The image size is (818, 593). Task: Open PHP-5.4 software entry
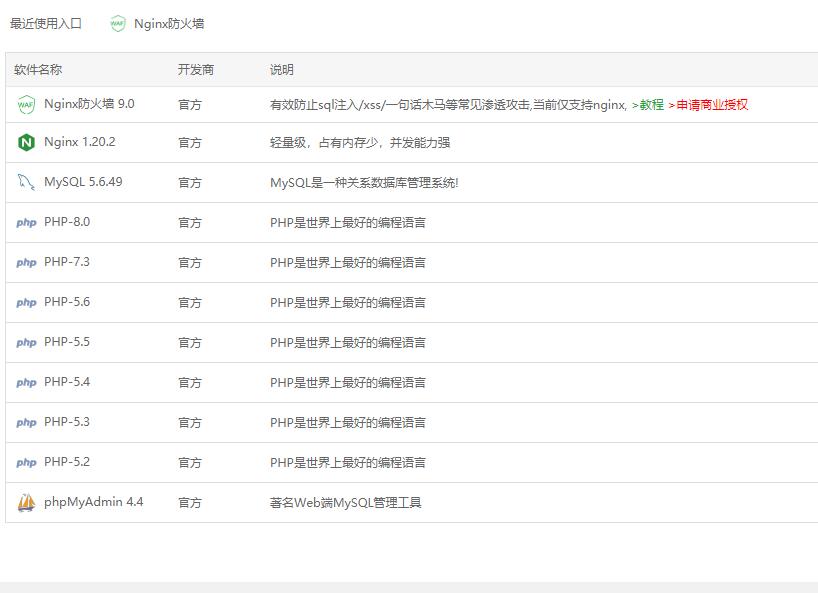[x=67, y=382]
